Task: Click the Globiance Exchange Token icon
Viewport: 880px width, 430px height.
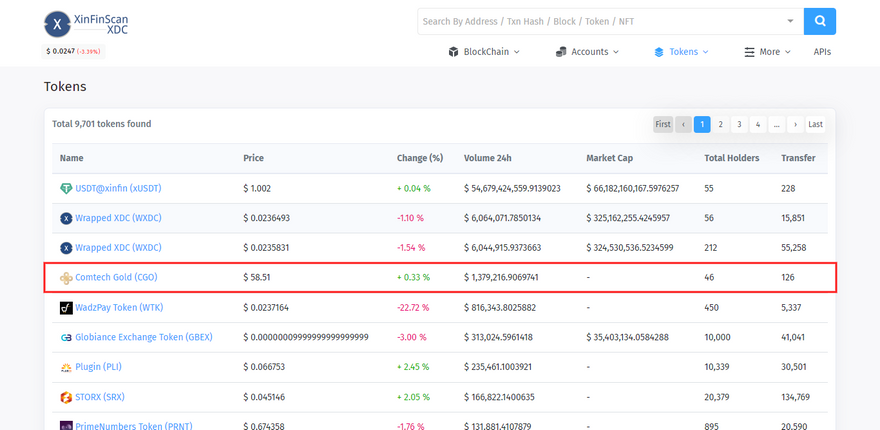Action: pyautogui.click(x=66, y=338)
